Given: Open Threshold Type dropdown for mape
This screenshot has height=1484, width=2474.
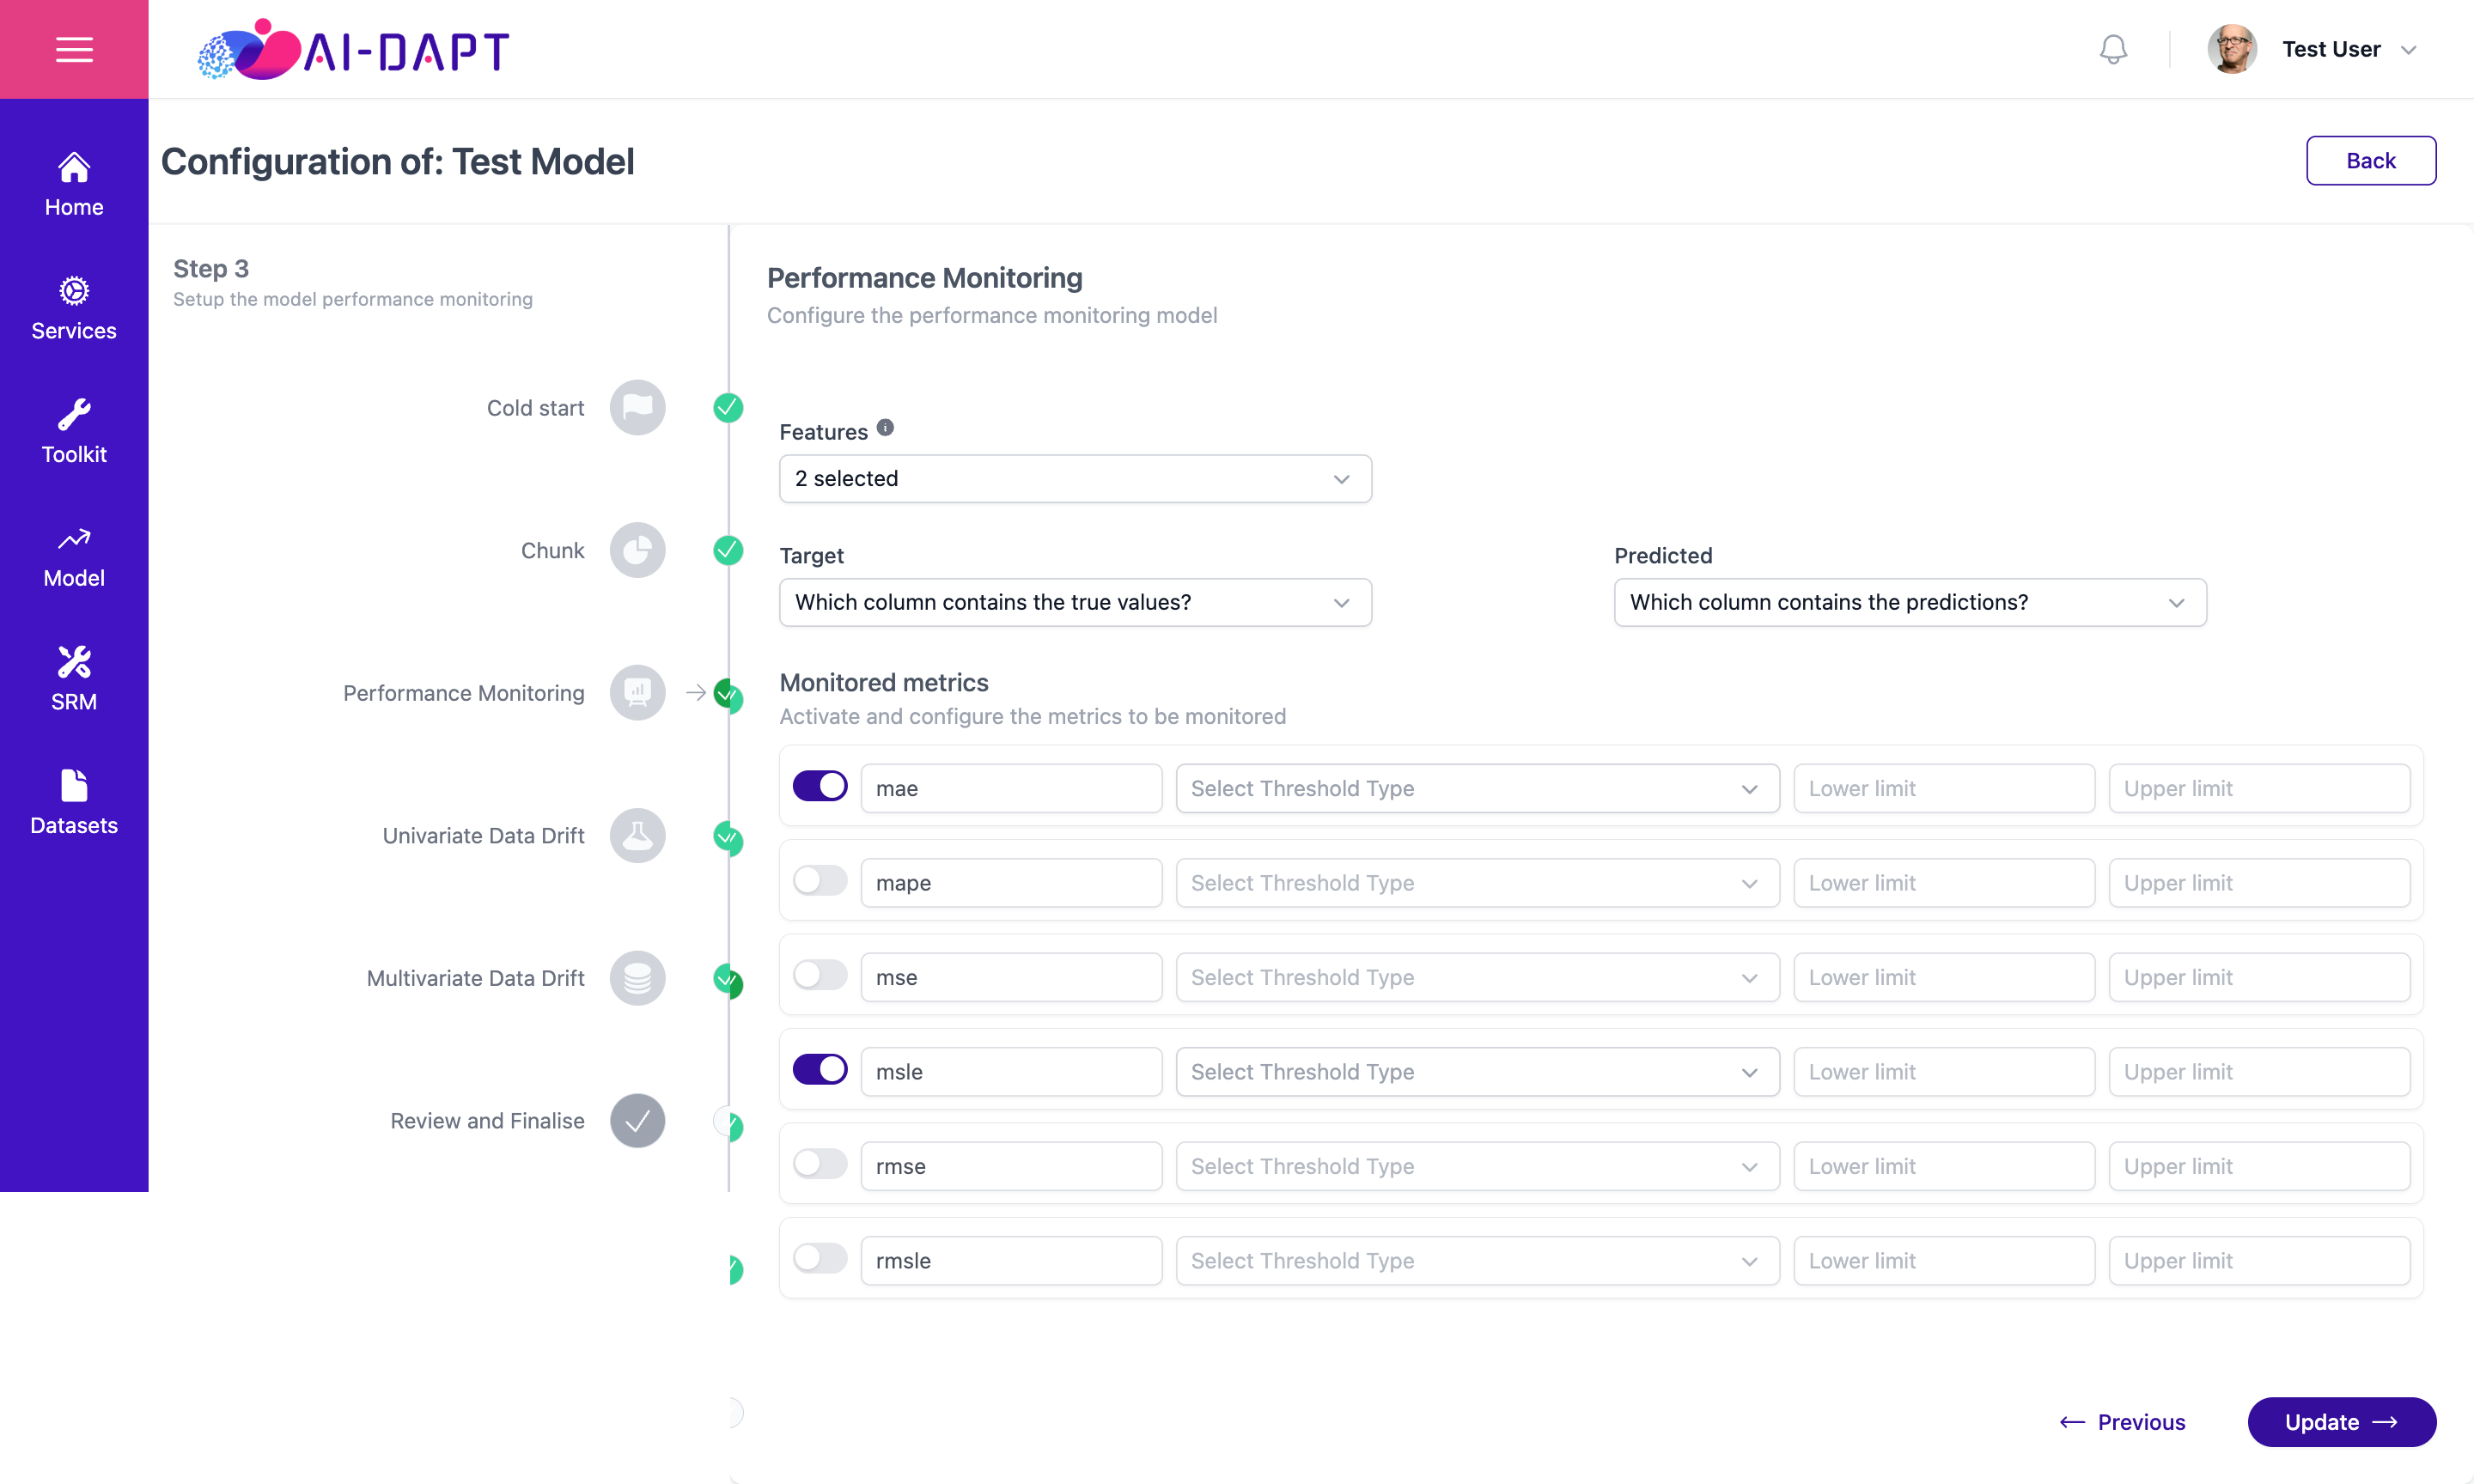Looking at the screenshot, I should coord(1477,883).
